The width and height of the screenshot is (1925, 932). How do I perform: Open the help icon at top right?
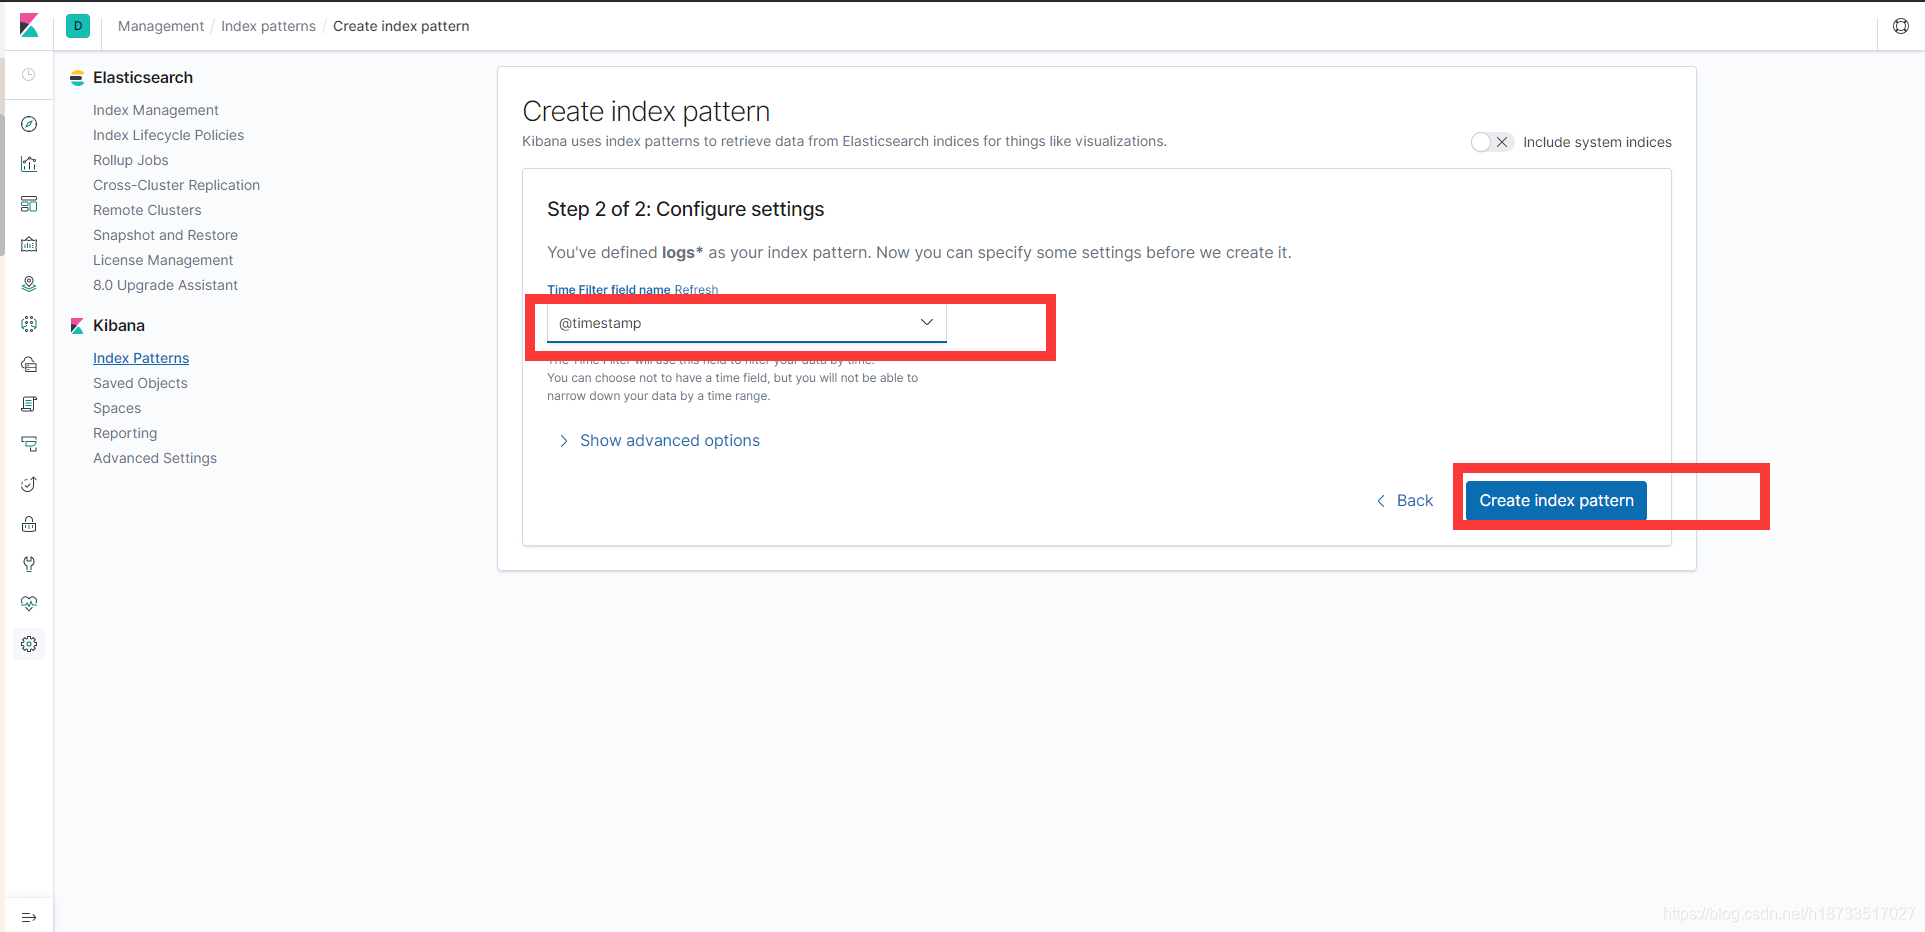tap(1901, 26)
